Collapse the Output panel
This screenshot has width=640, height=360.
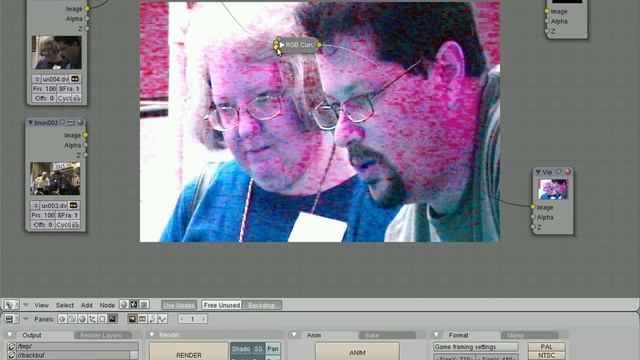point(10,335)
